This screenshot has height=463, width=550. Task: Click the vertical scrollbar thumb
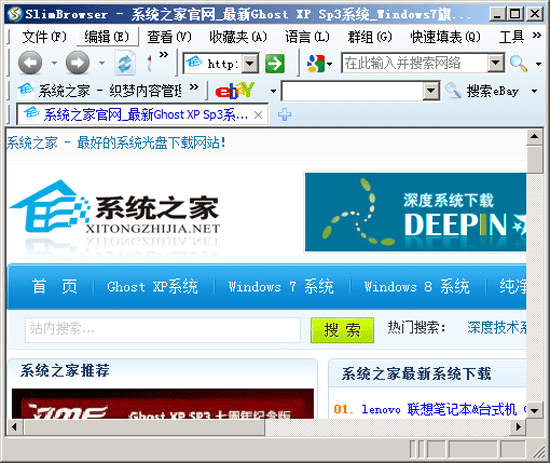534,159
